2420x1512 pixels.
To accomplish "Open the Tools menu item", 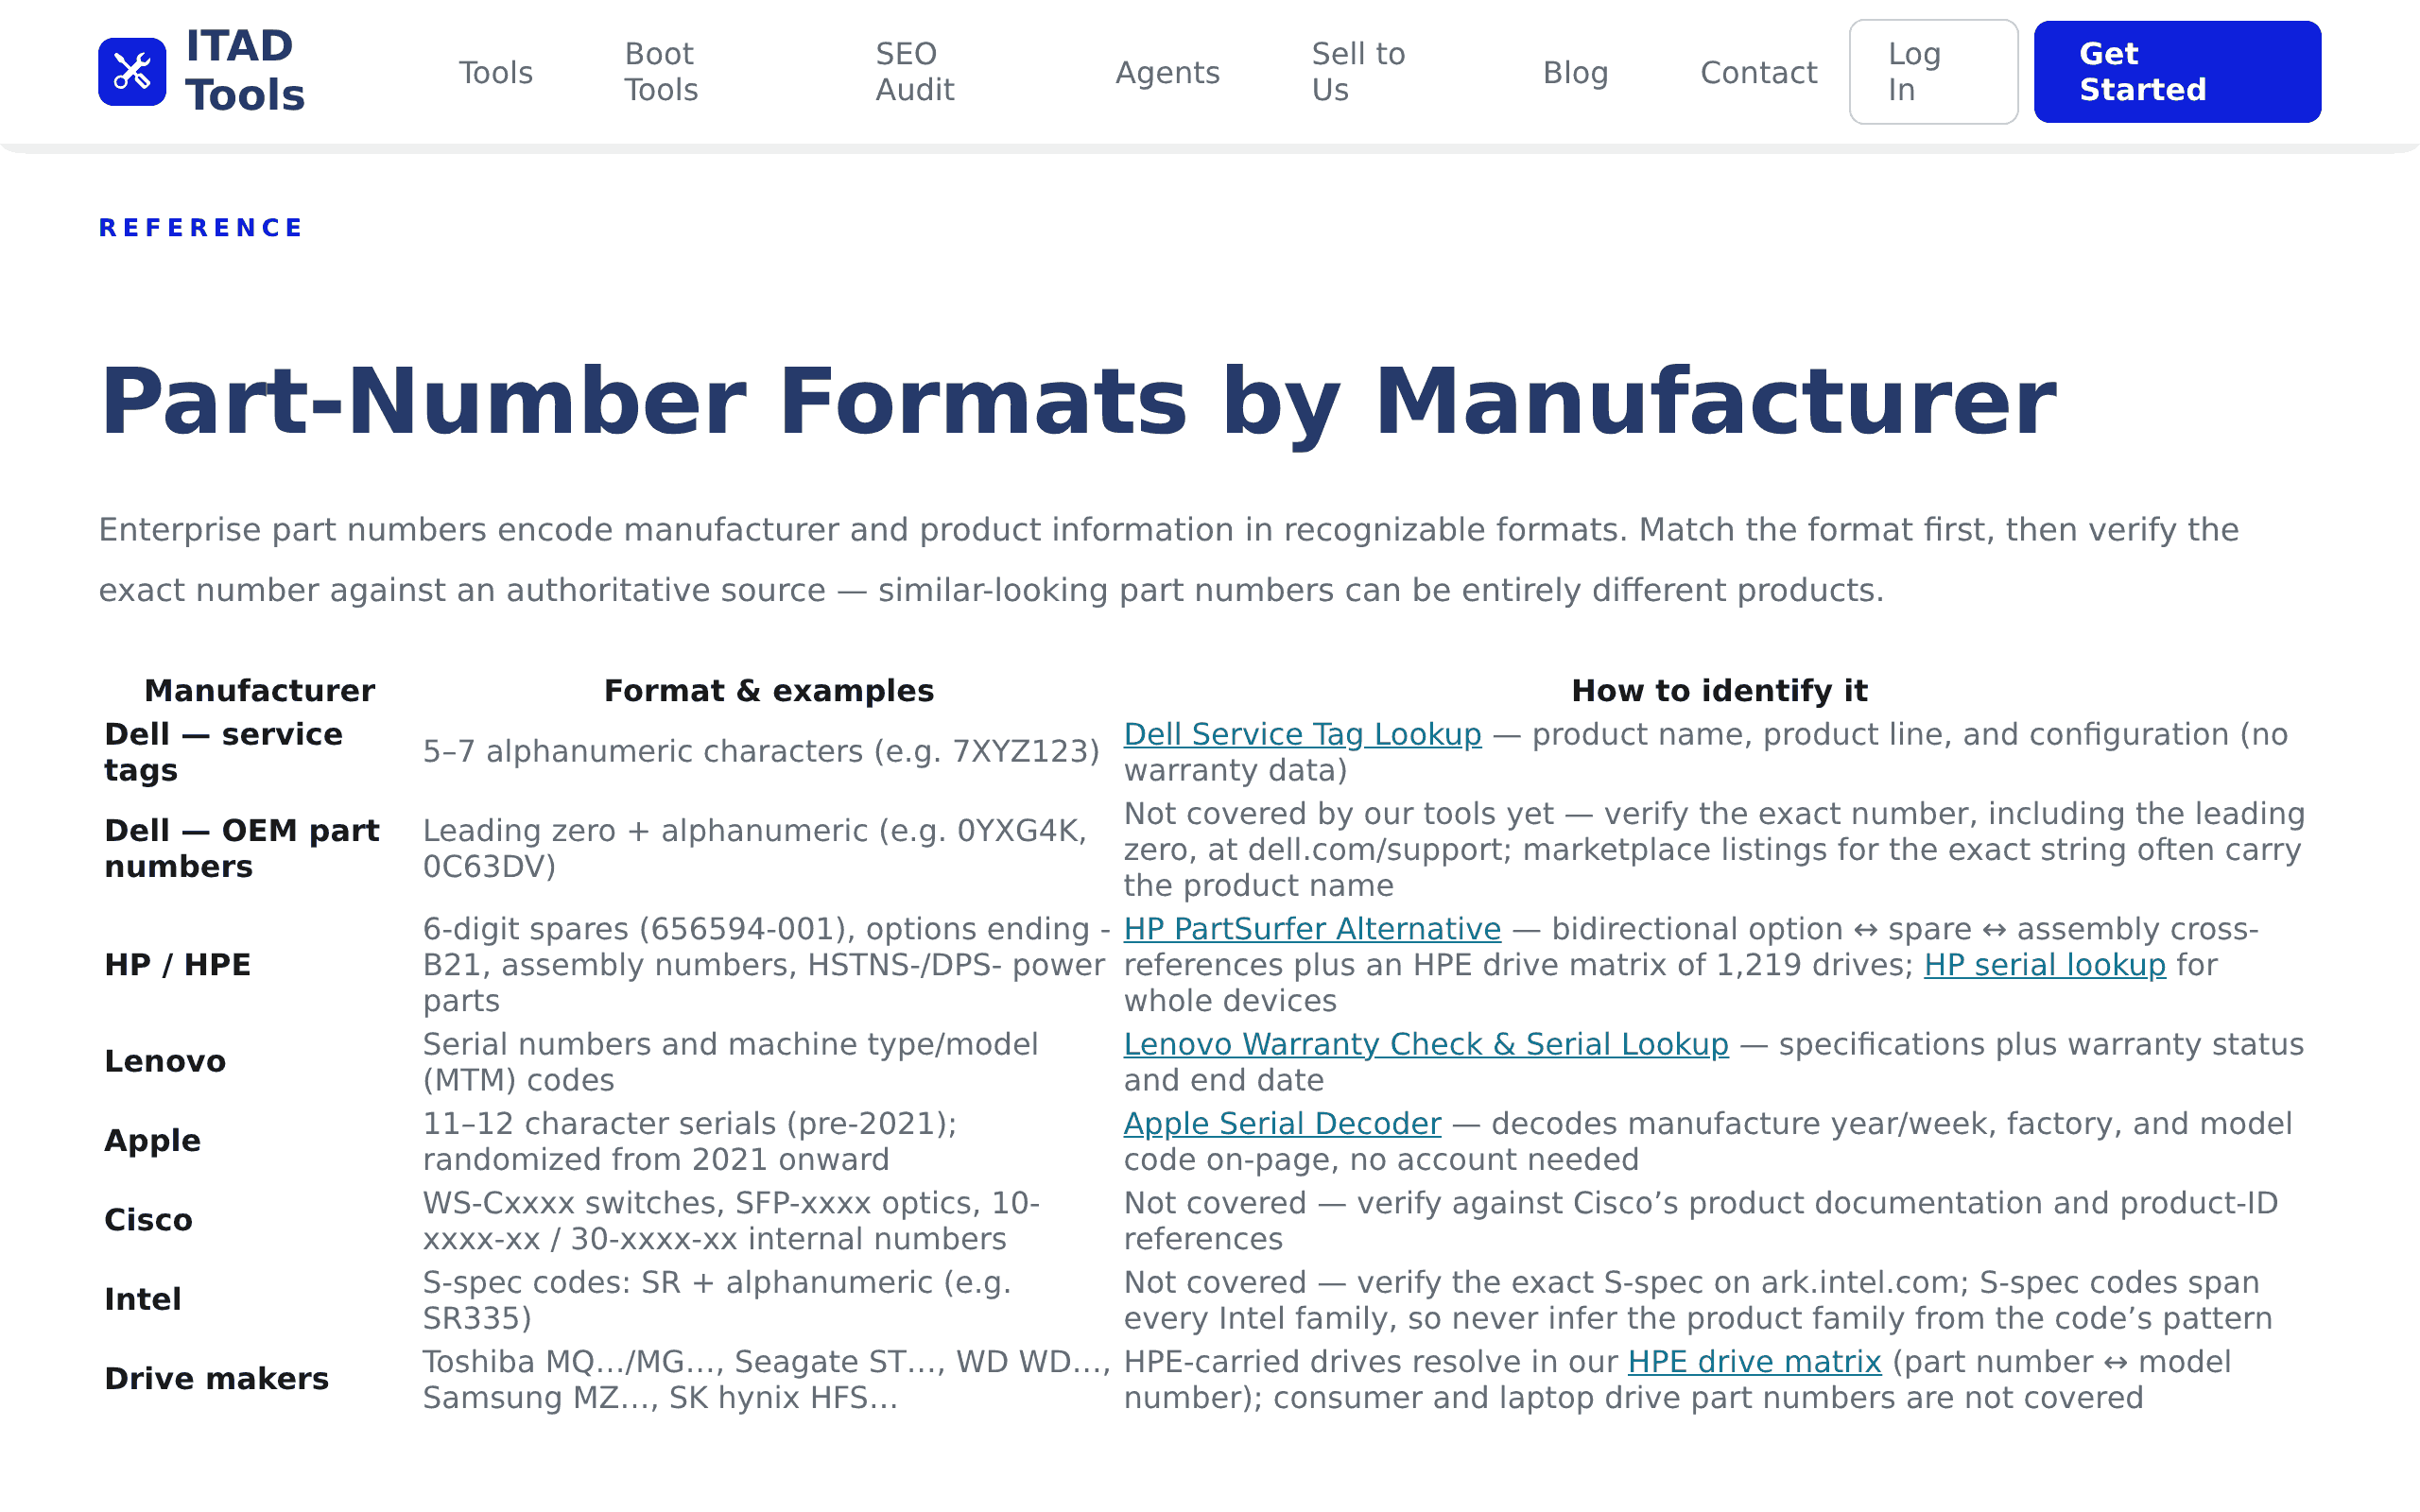I will point(496,72).
